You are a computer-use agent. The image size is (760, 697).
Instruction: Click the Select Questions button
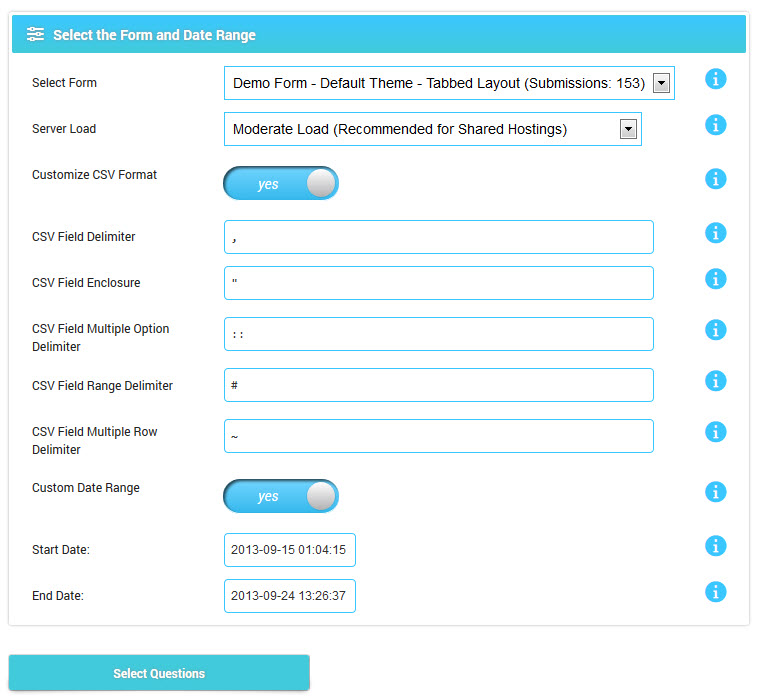point(159,673)
